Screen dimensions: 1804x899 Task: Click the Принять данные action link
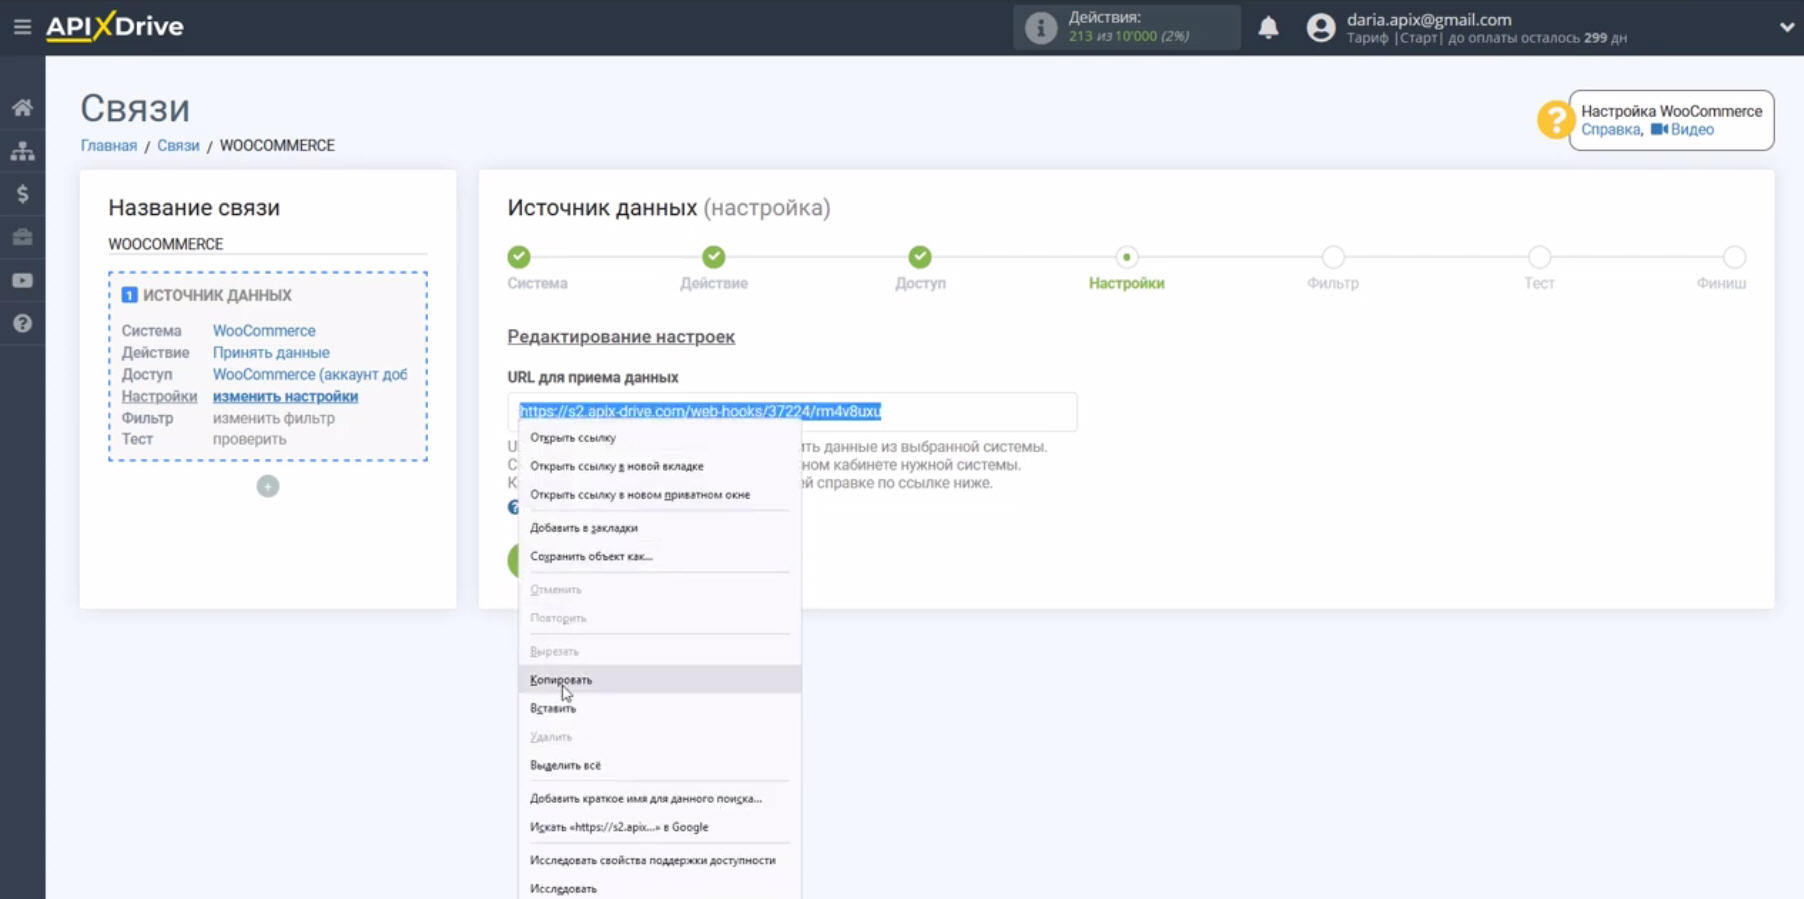tap(271, 352)
